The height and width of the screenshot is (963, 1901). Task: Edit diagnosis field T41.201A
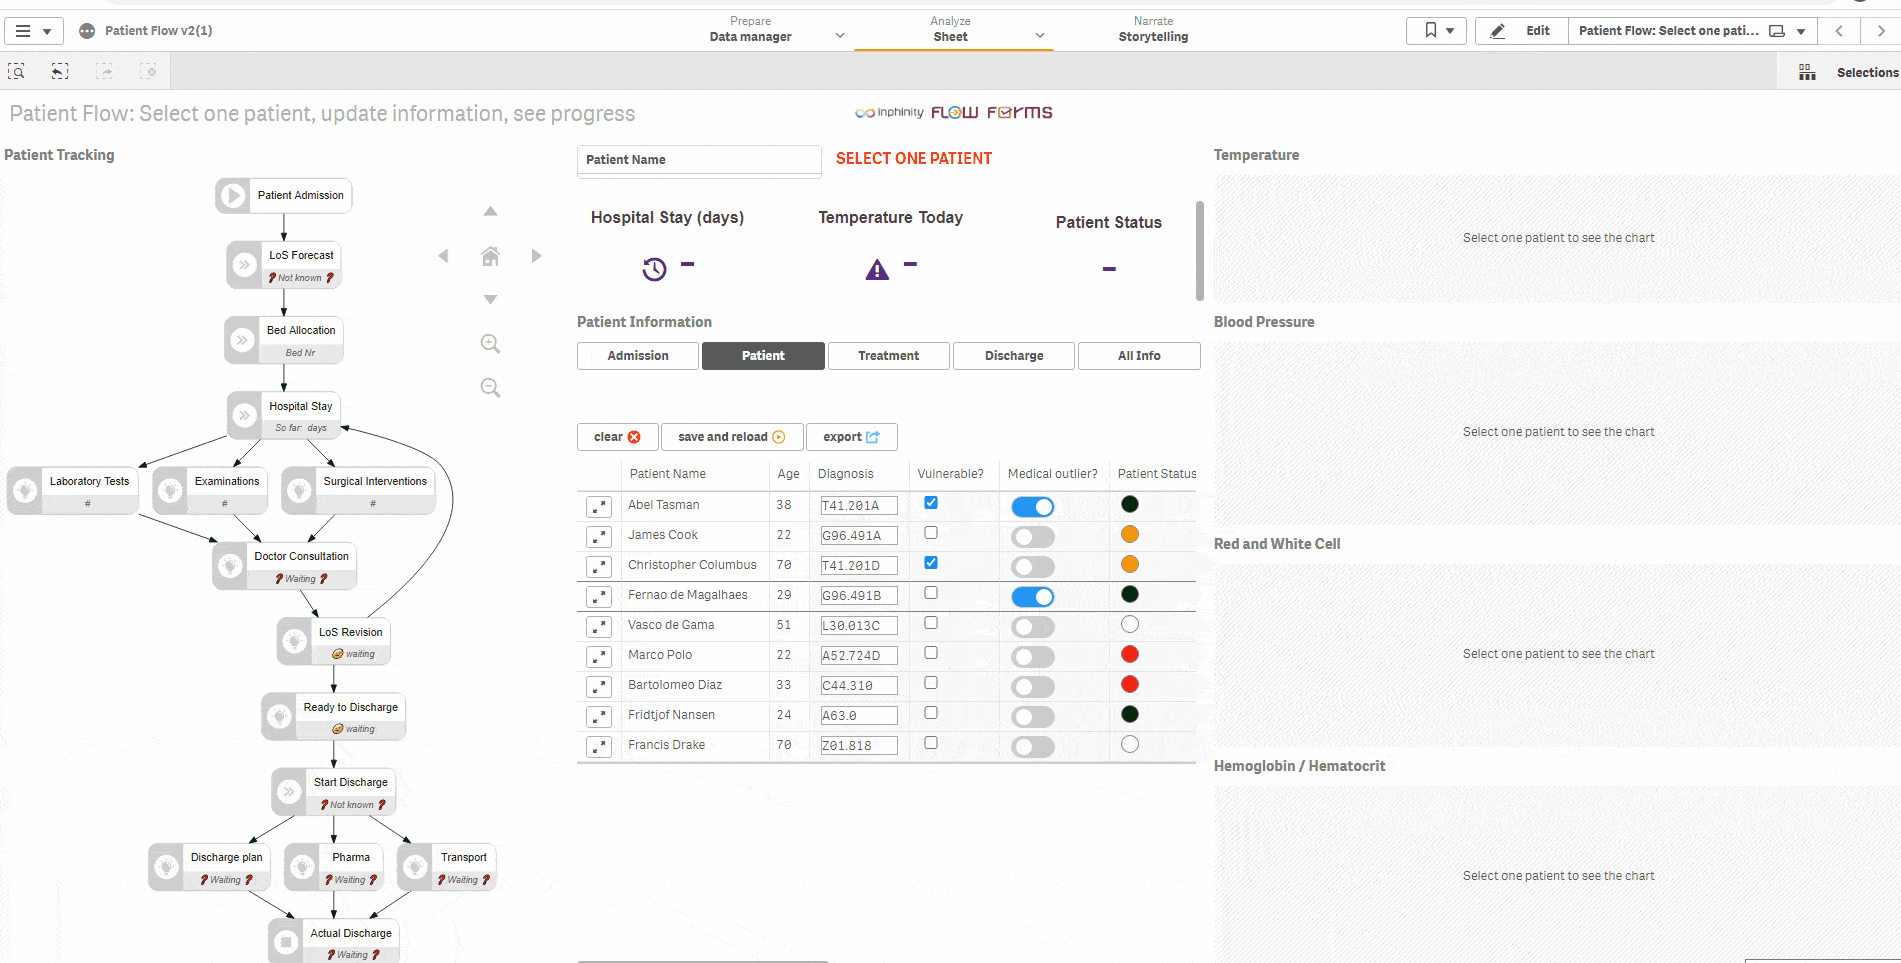pos(859,506)
